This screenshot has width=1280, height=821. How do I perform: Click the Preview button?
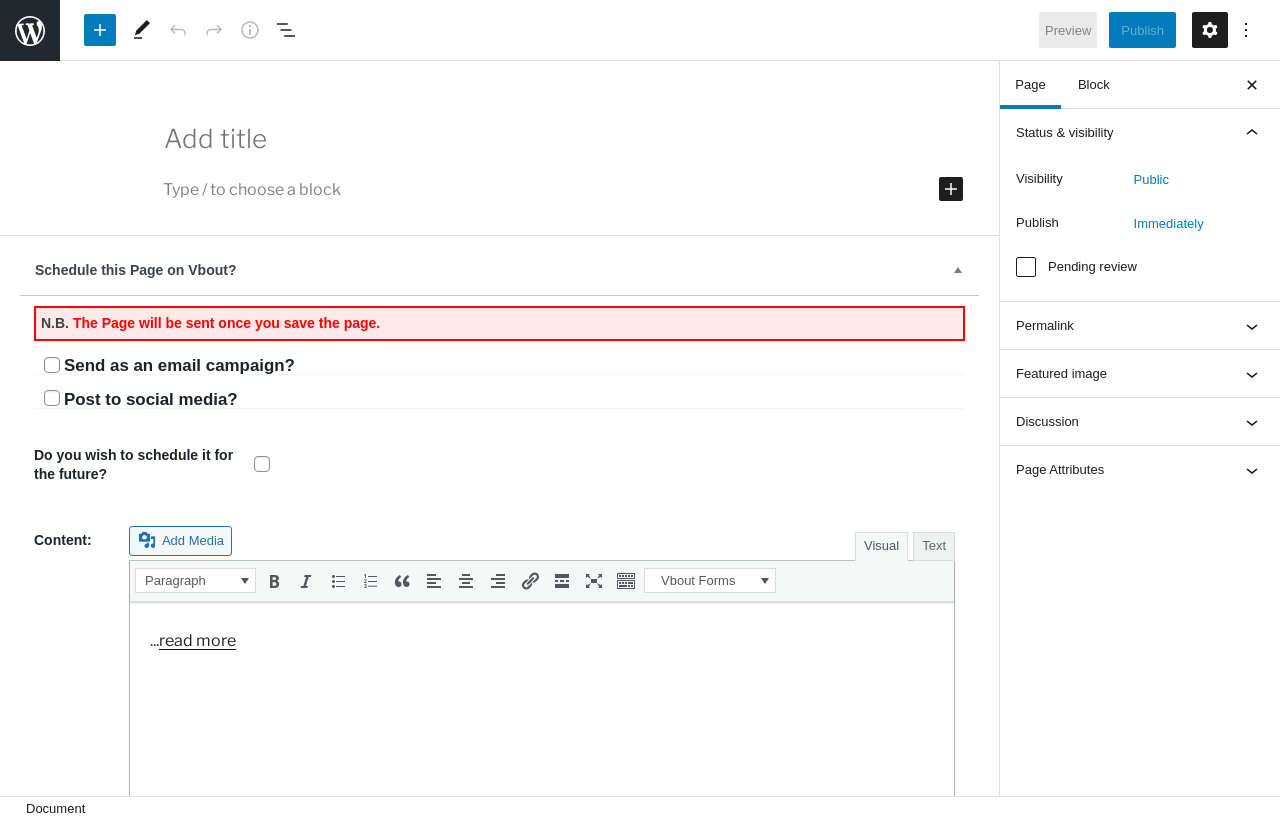1068,30
